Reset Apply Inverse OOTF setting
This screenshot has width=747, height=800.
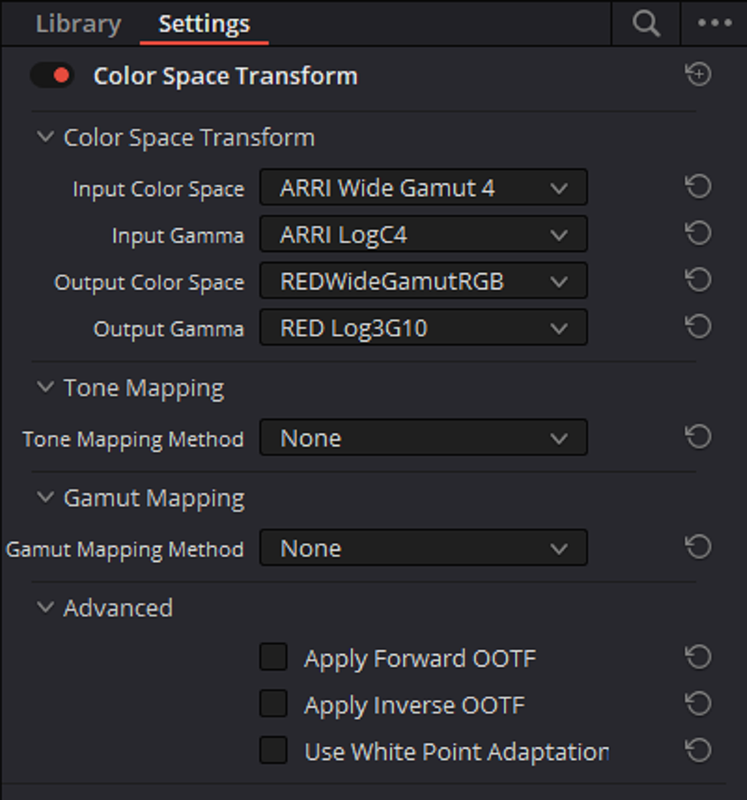tap(698, 704)
